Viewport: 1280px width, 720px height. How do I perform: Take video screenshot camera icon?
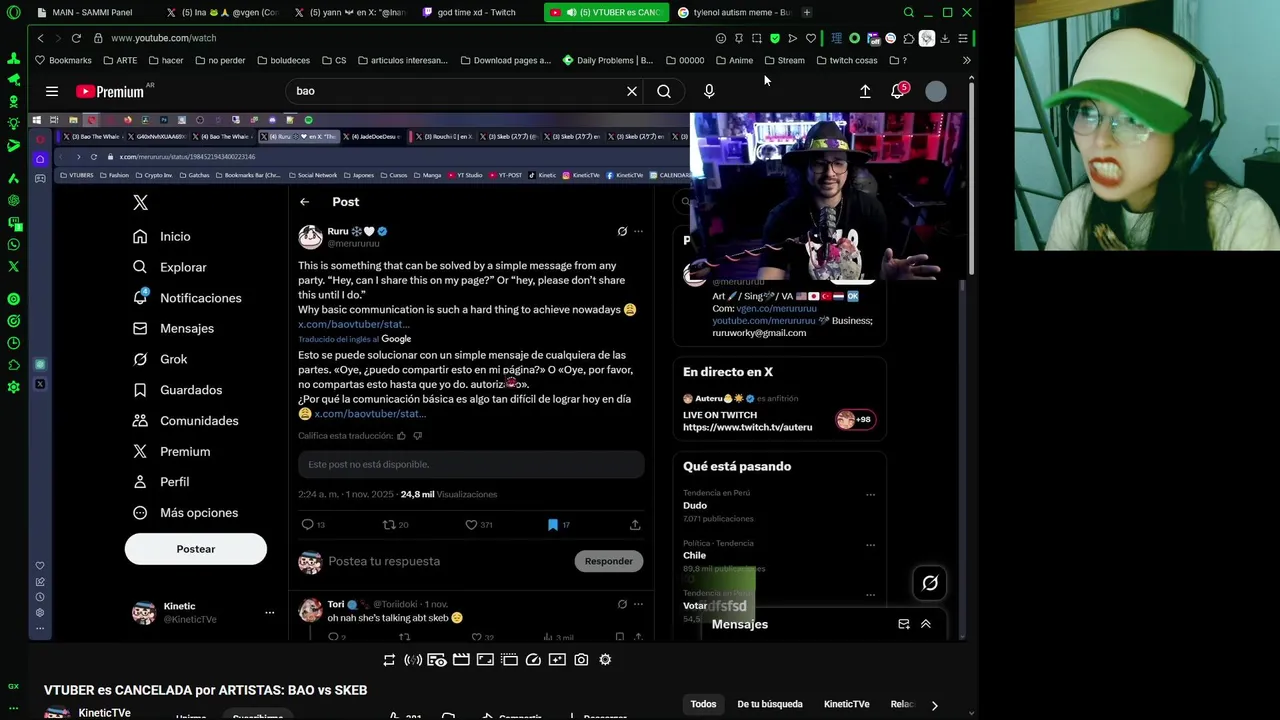click(581, 660)
